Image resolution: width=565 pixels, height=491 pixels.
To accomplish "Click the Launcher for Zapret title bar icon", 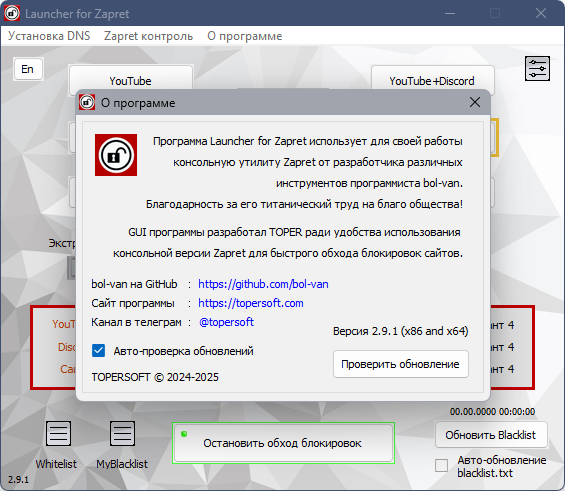I will [12, 13].
